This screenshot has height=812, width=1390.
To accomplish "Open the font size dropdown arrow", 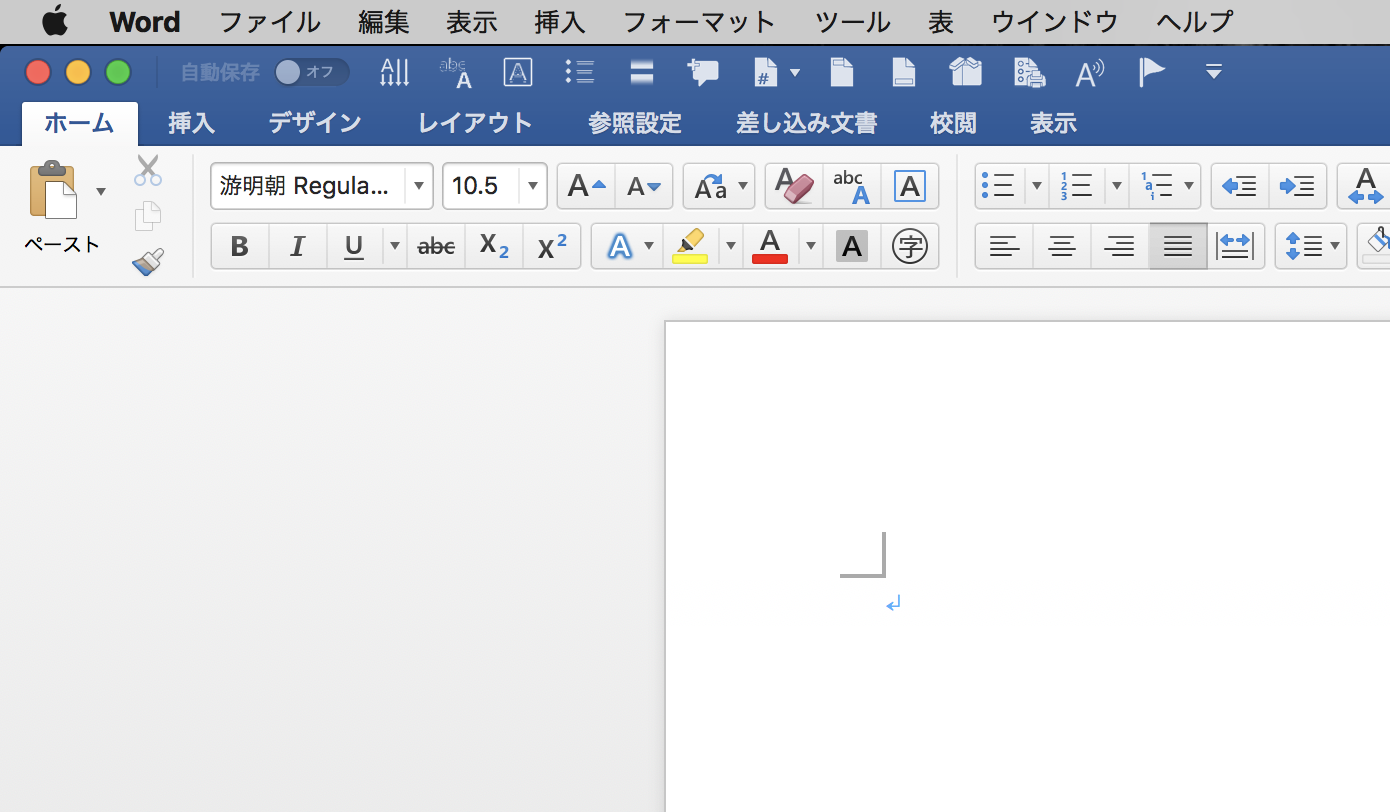I will pos(533,186).
